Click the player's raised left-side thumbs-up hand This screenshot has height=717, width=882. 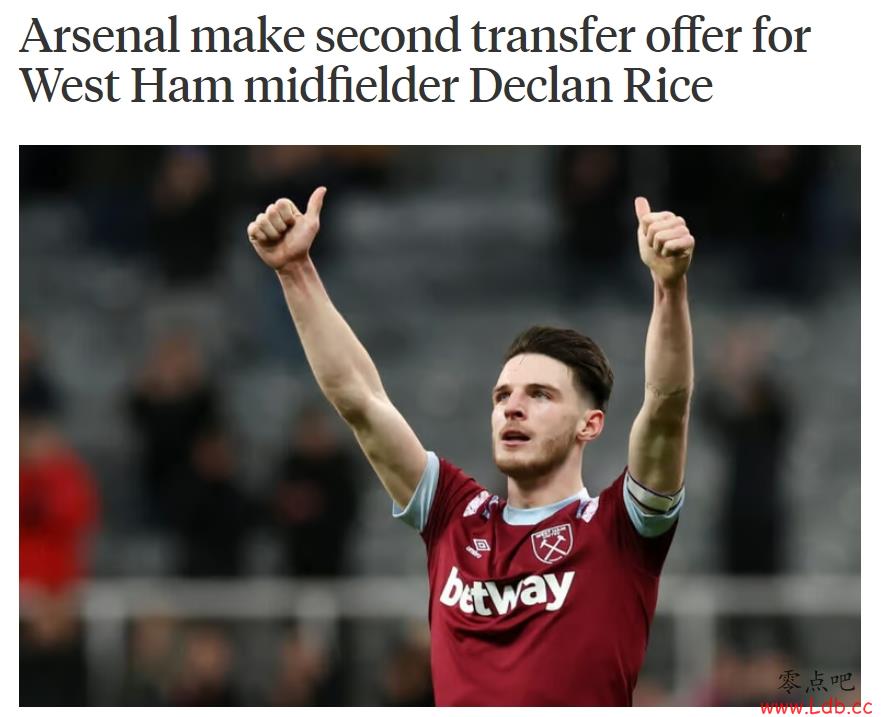(x=286, y=229)
